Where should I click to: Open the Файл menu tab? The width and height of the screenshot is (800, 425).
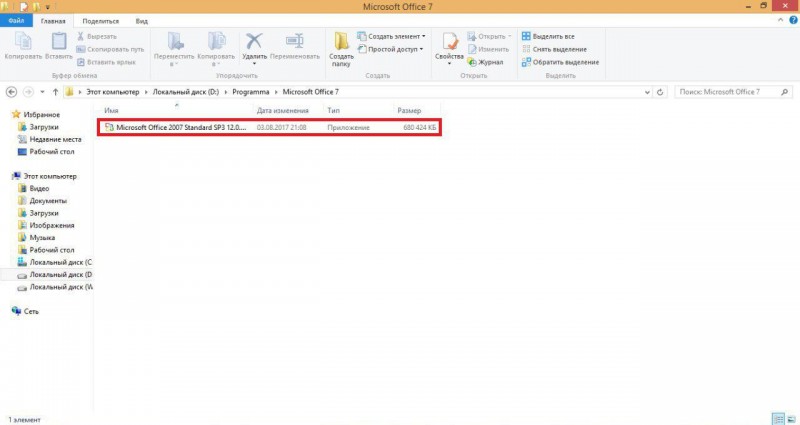point(16,20)
